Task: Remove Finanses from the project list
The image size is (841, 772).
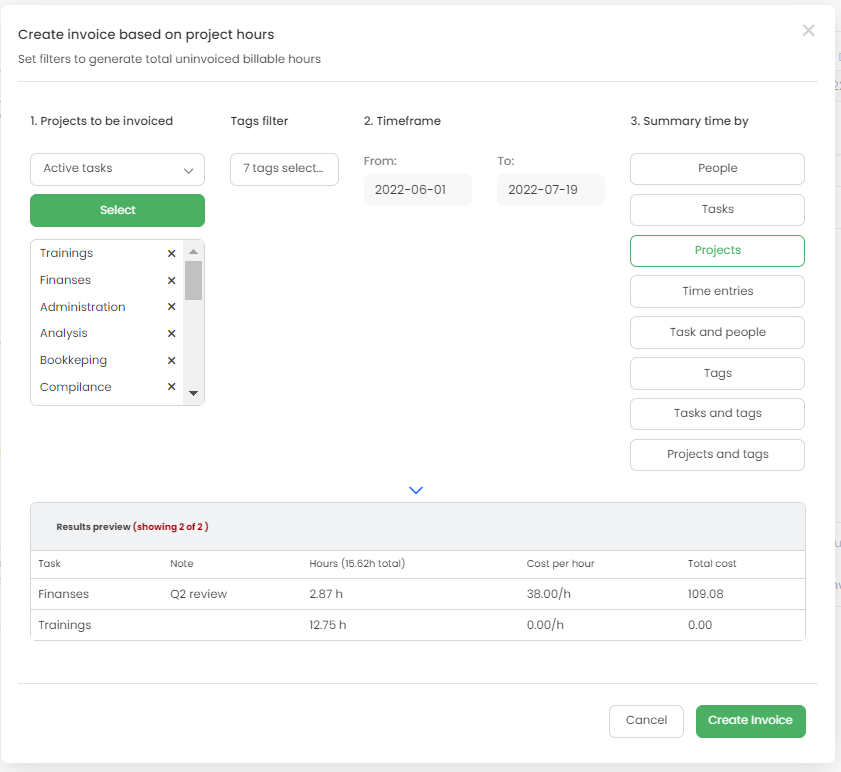Action: [171, 281]
